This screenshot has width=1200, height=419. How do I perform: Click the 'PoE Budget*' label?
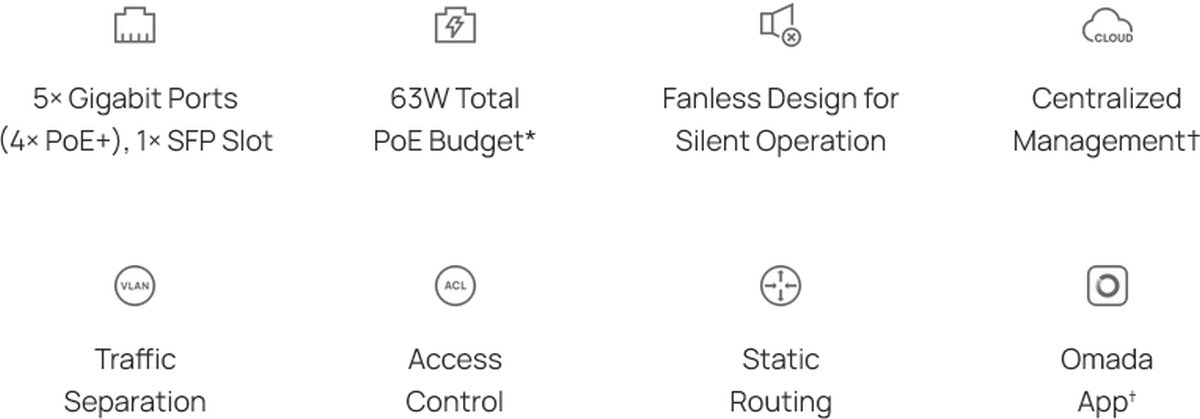(454, 141)
